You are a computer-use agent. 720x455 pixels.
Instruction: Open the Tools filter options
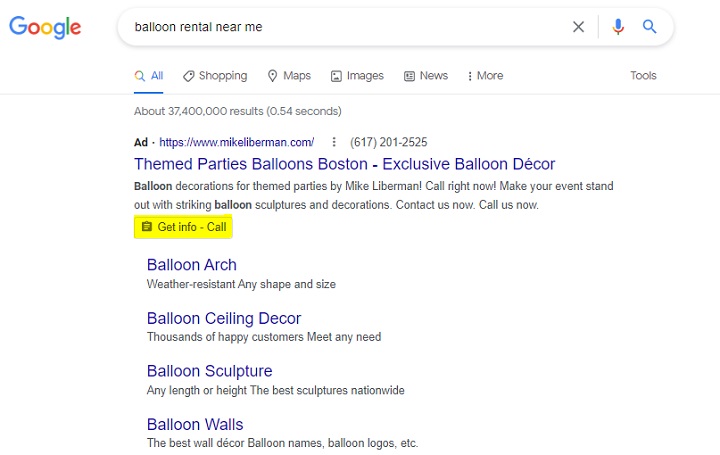click(643, 76)
